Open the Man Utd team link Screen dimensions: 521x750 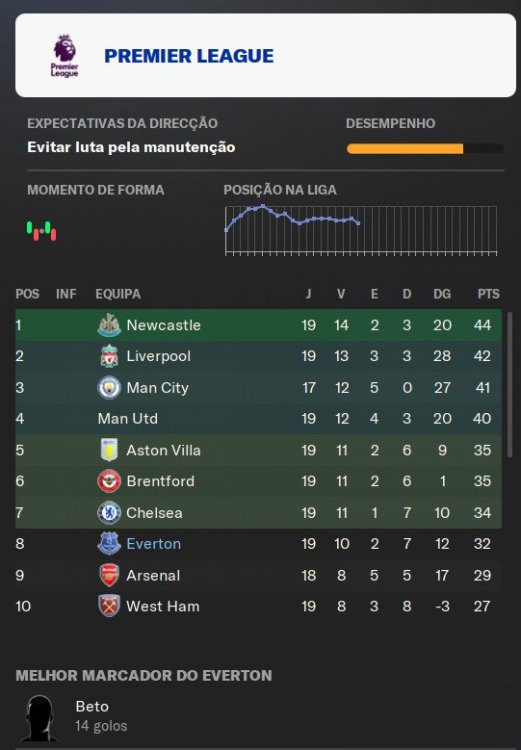127,419
